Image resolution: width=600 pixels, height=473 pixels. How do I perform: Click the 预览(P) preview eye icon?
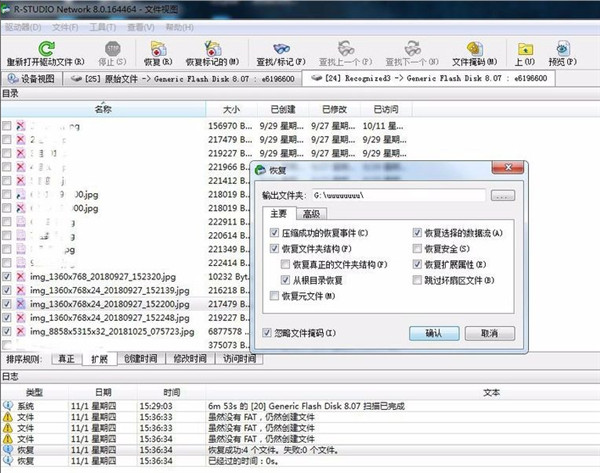click(x=562, y=49)
